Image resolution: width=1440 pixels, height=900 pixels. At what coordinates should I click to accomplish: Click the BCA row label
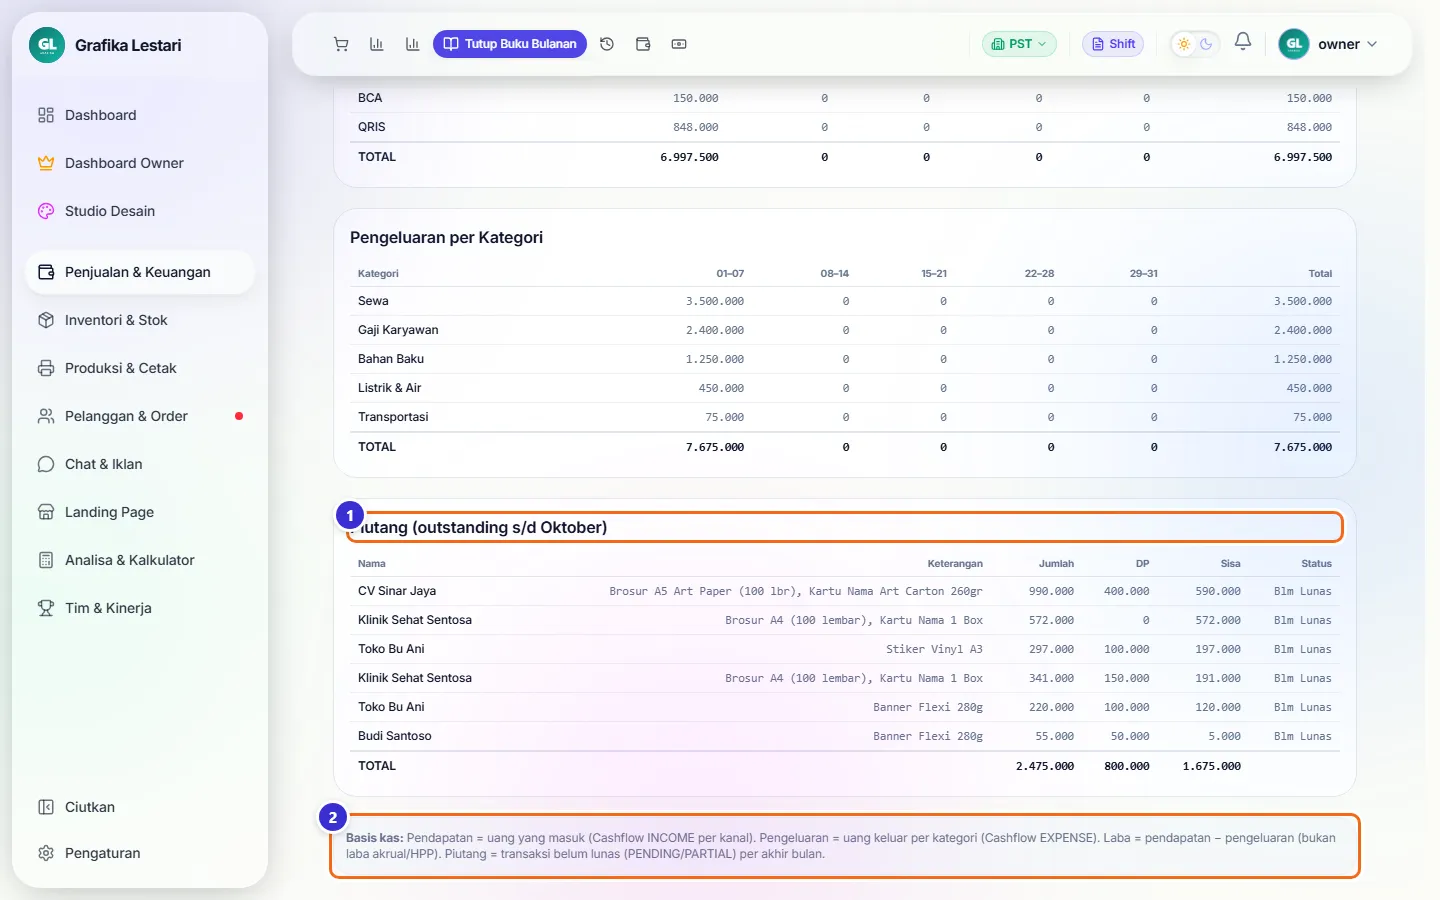(370, 98)
